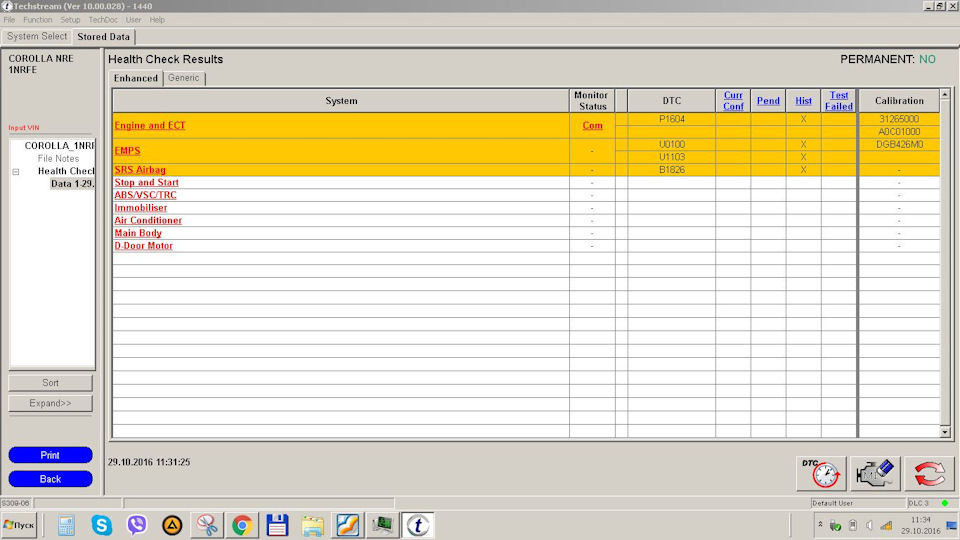
Task: Open the DTC freeze frame clock icon
Action: pos(821,473)
